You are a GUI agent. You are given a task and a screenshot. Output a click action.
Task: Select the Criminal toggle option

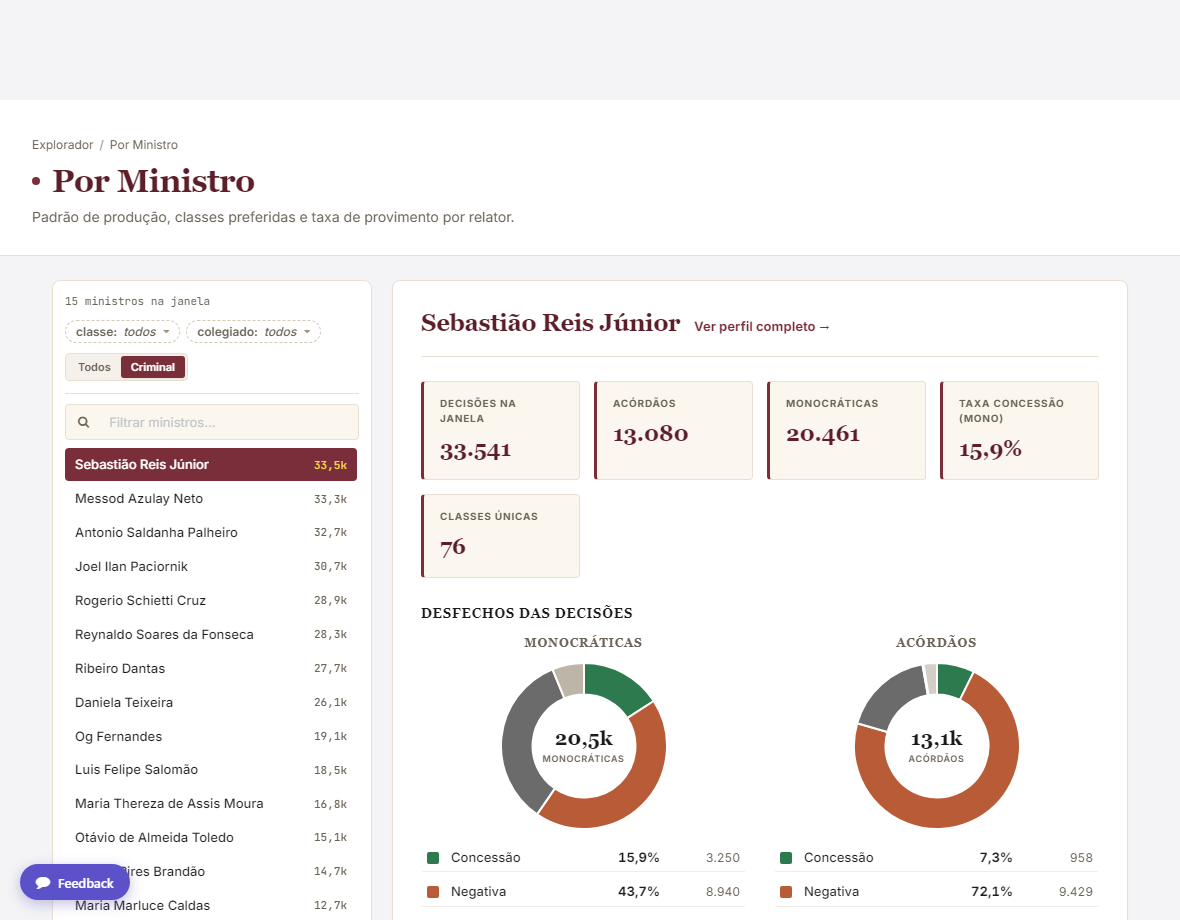coord(153,367)
